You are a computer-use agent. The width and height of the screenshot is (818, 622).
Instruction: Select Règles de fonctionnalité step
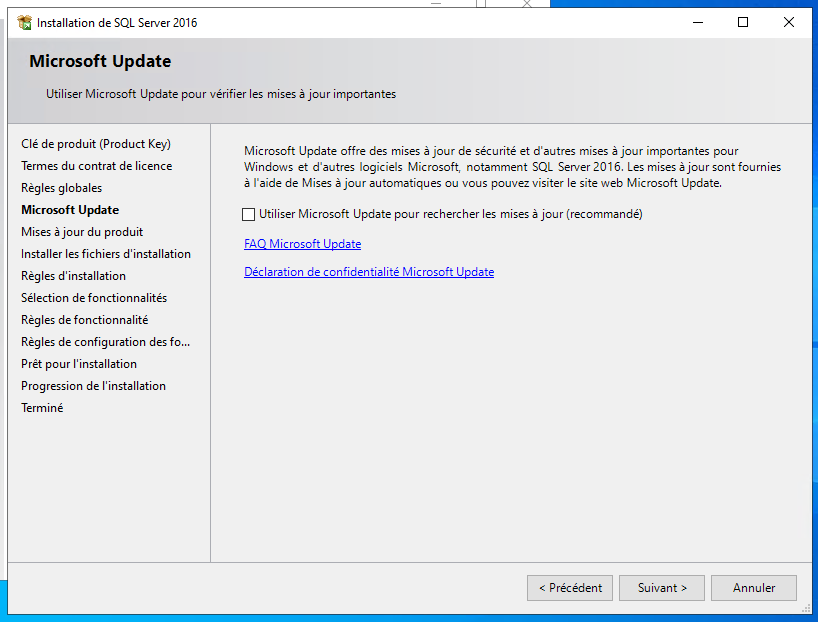tap(85, 319)
